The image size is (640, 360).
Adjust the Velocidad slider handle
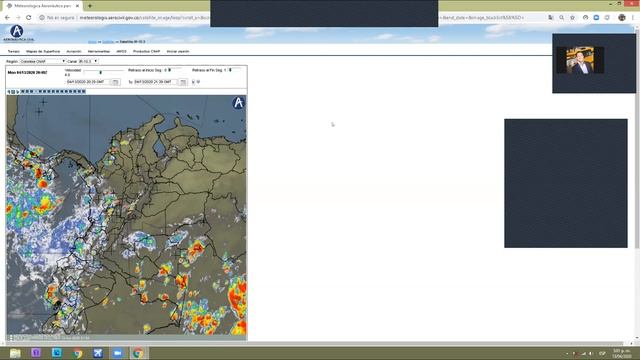(100, 72)
